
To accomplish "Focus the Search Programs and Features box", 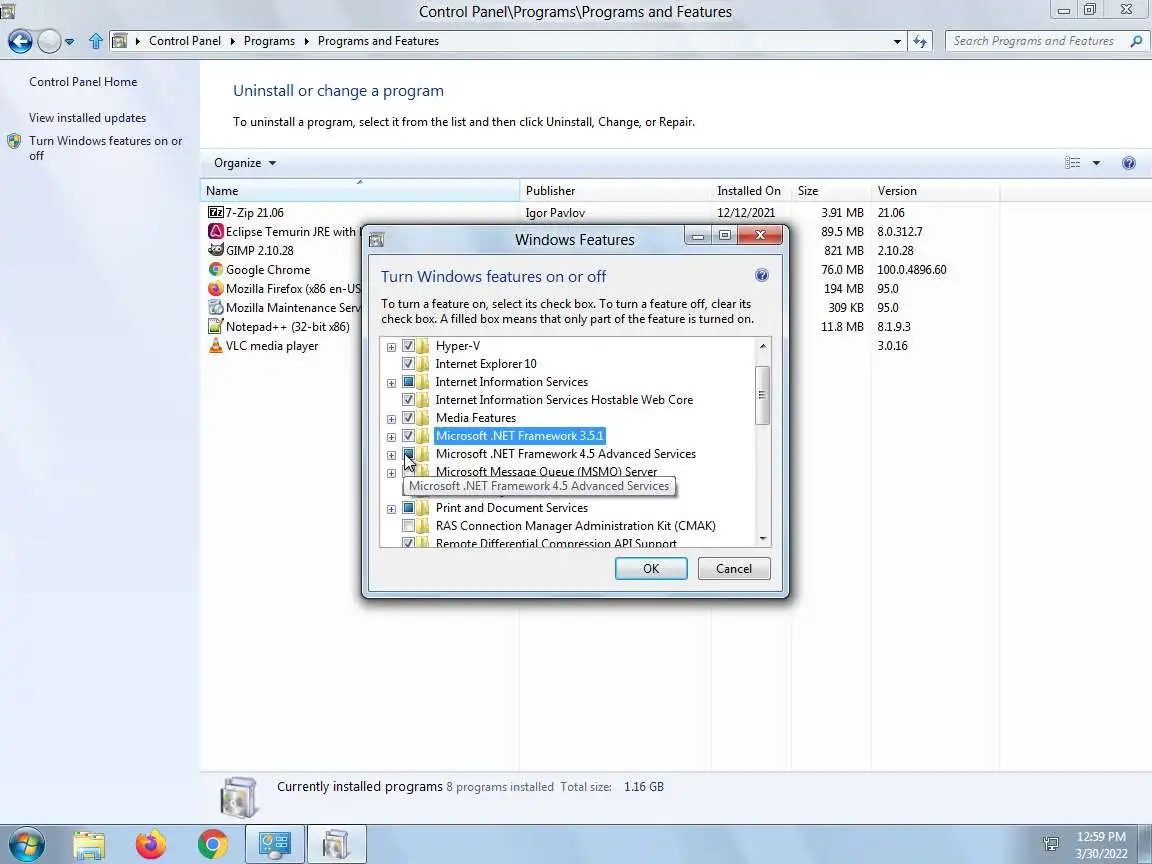I will [1036, 41].
